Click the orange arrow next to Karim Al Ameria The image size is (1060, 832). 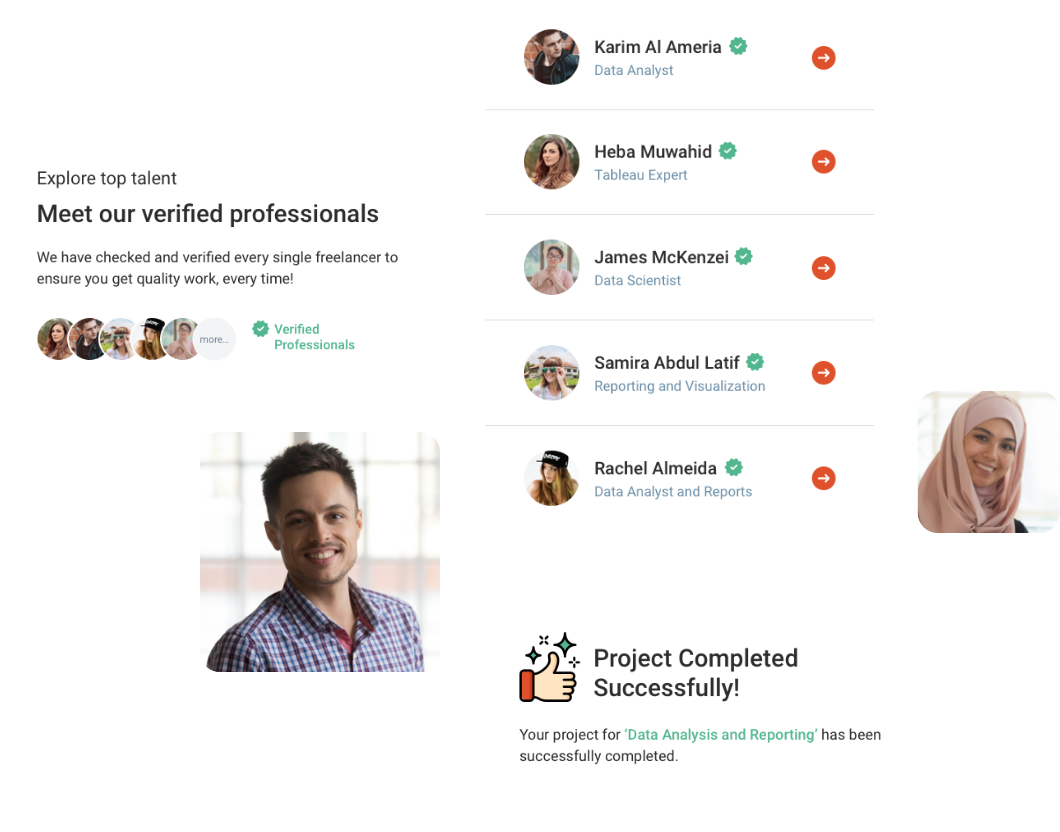pyautogui.click(x=823, y=58)
